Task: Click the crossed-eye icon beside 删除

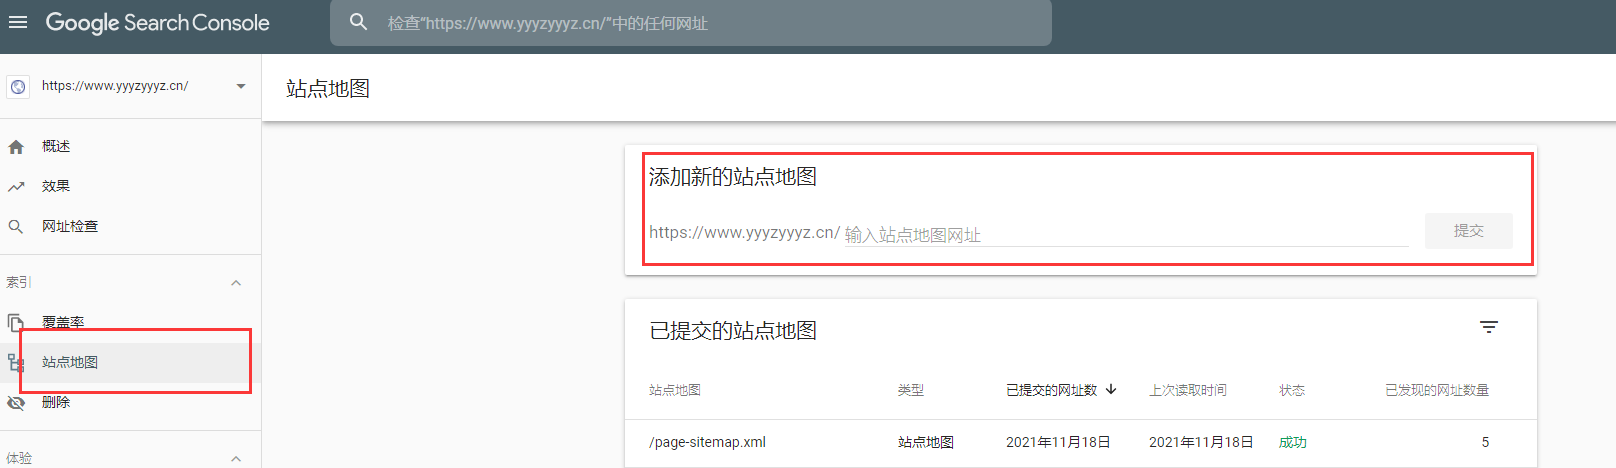Action: (x=16, y=403)
